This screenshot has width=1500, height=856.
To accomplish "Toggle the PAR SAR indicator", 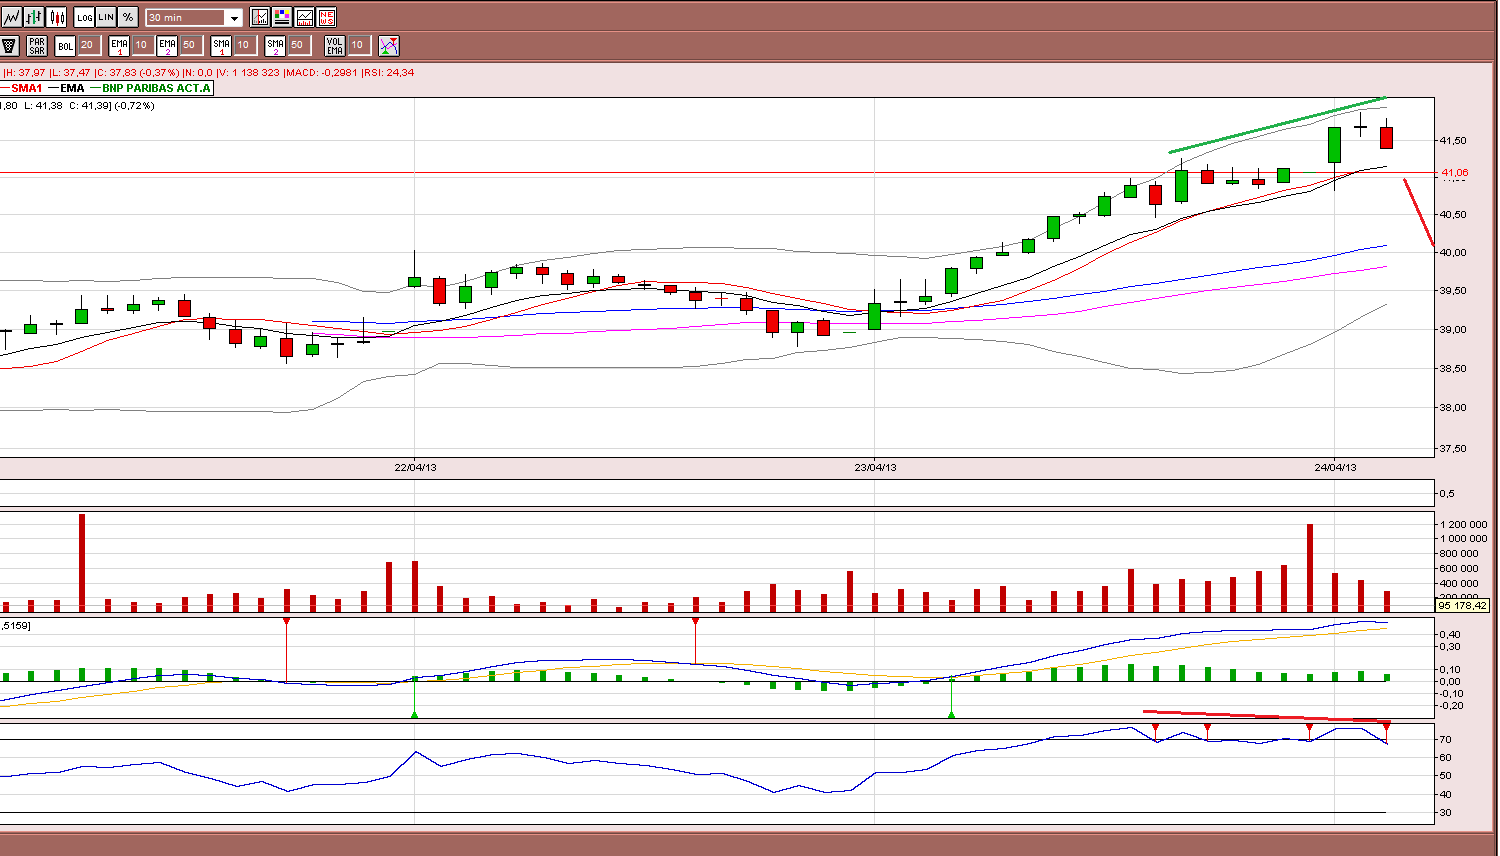I will 37,46.
